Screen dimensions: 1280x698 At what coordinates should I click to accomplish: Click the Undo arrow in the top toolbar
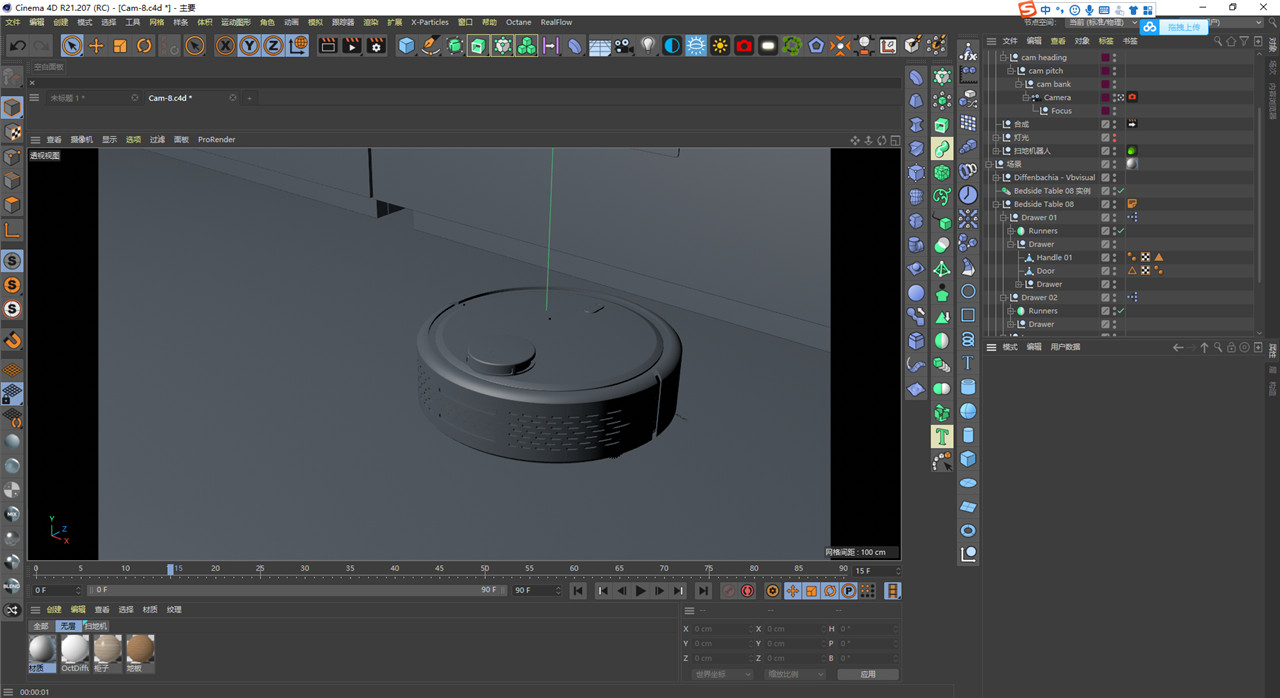tap(18, 45)
